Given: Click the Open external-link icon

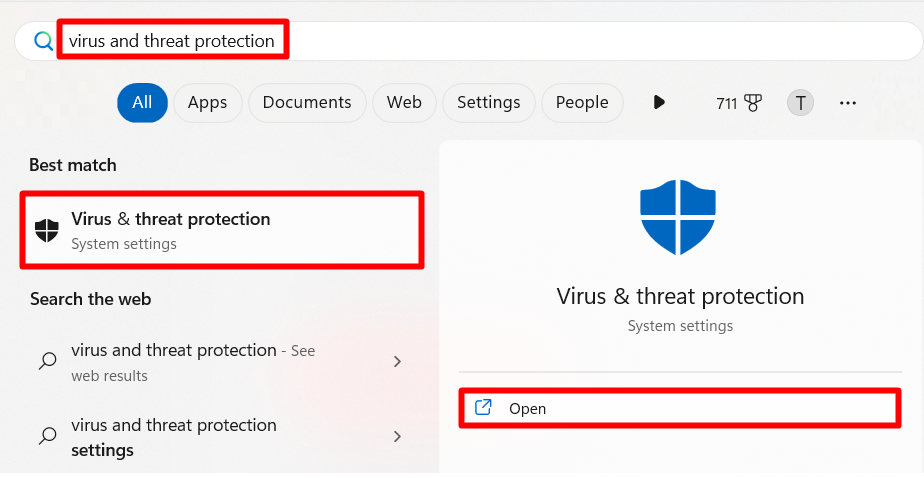Looking at the screenshot, I should tap(483, 408).
